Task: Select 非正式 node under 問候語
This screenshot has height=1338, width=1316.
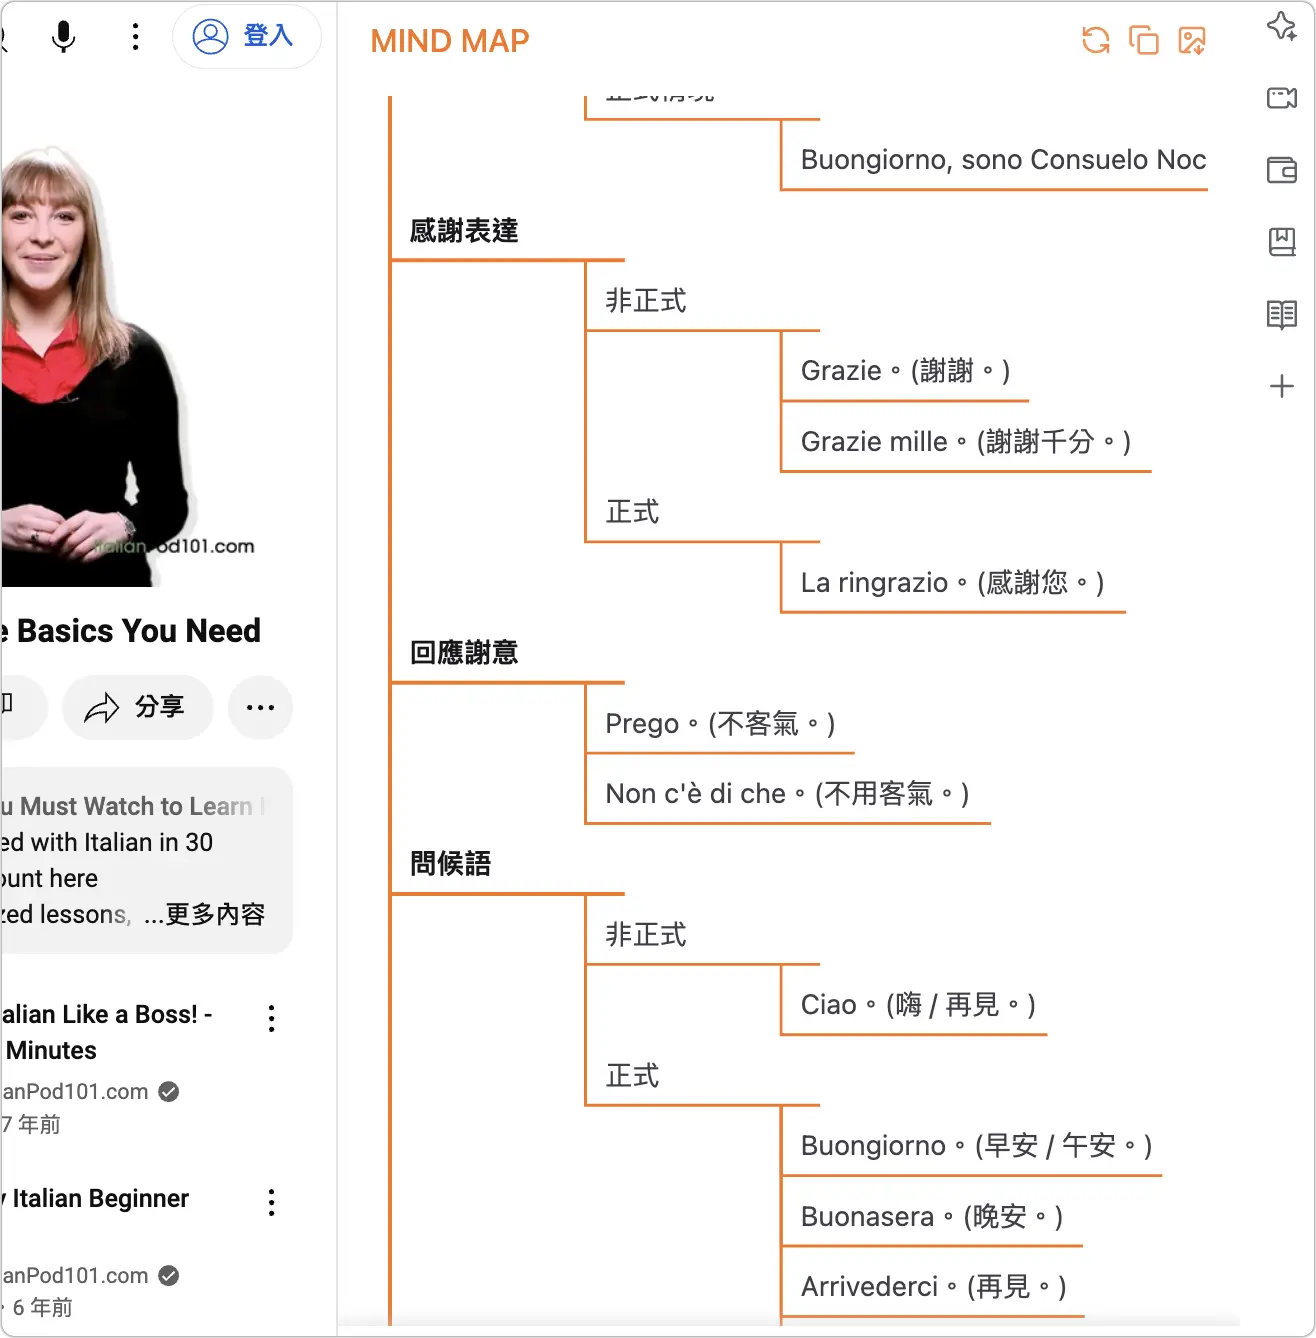Action: pos(646,935)
